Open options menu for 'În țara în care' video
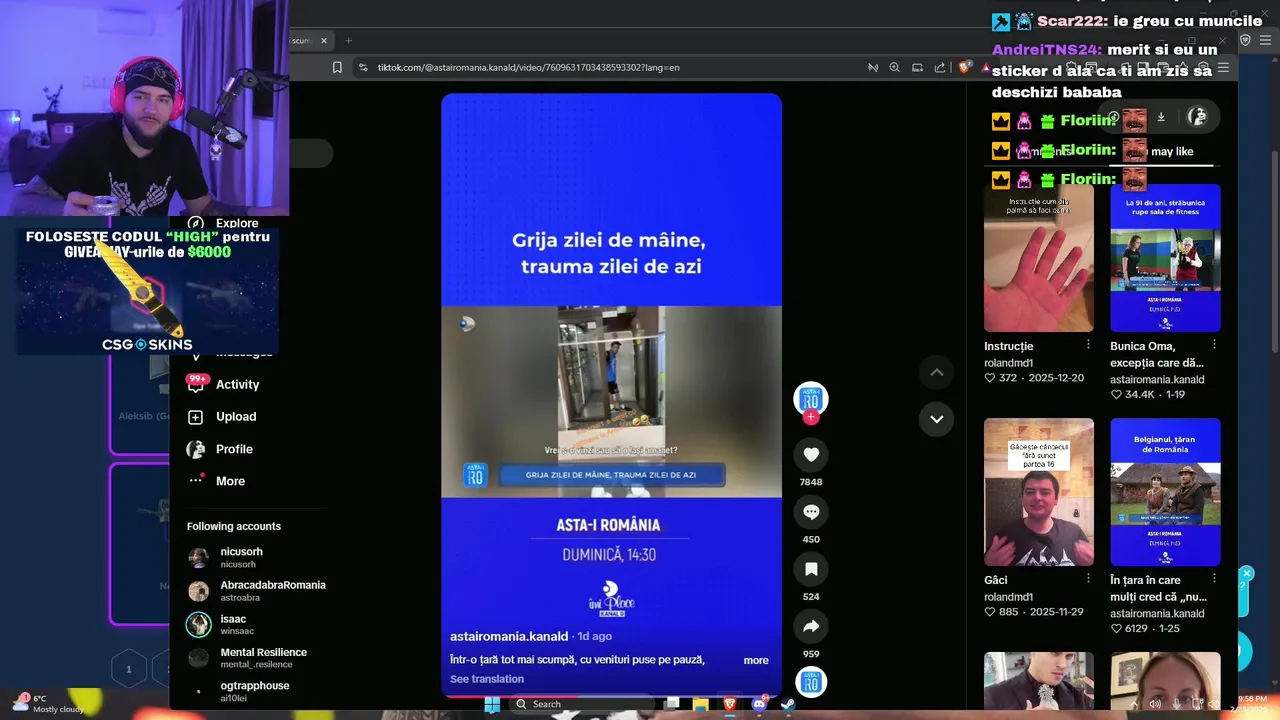1280x720 pixels. point(1214,579)
